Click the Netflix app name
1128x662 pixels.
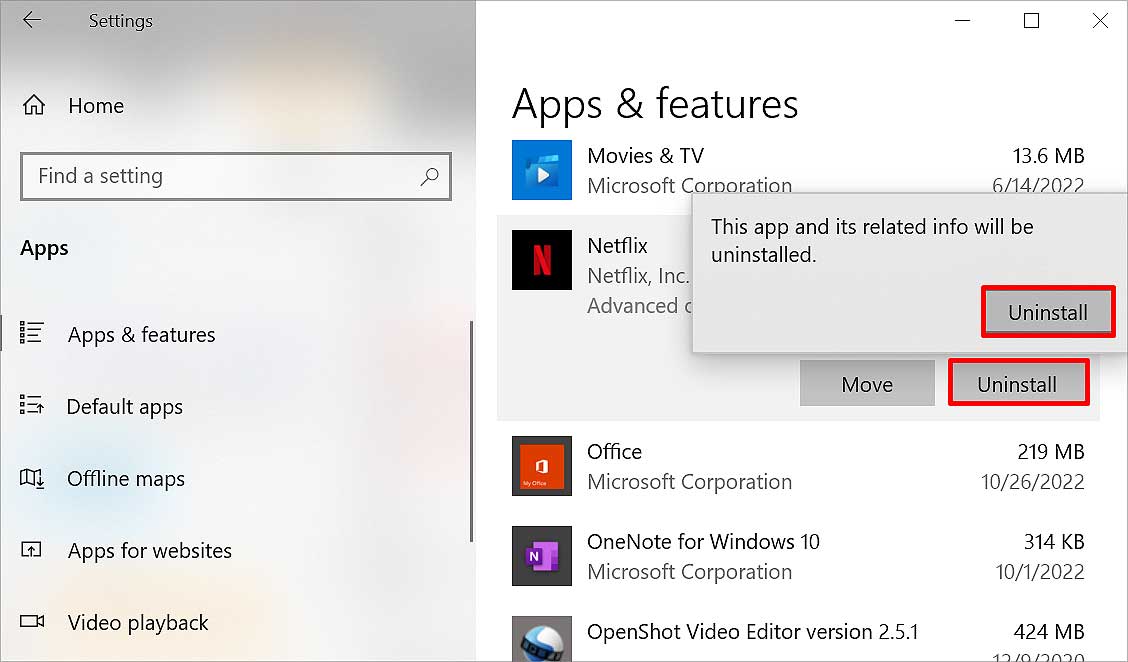tap(617, 245)
